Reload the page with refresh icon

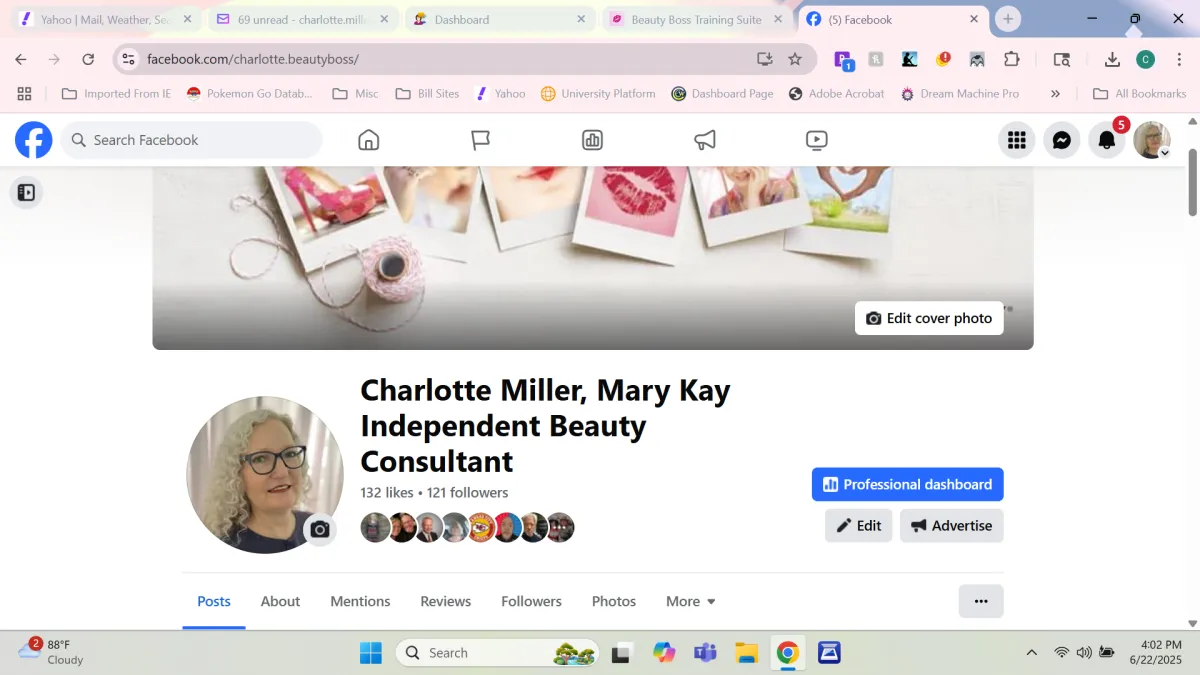88,59
